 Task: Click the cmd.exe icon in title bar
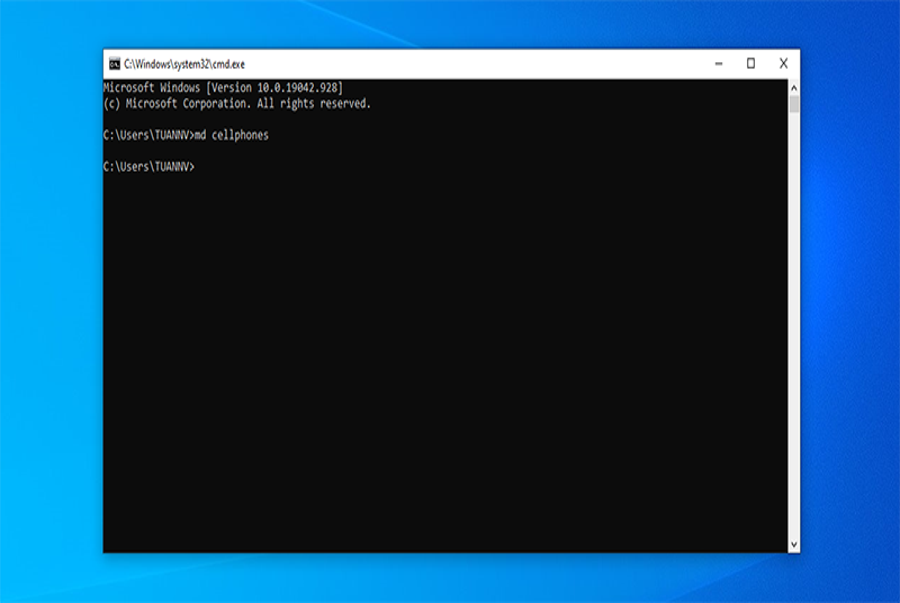tap(115, 64)
